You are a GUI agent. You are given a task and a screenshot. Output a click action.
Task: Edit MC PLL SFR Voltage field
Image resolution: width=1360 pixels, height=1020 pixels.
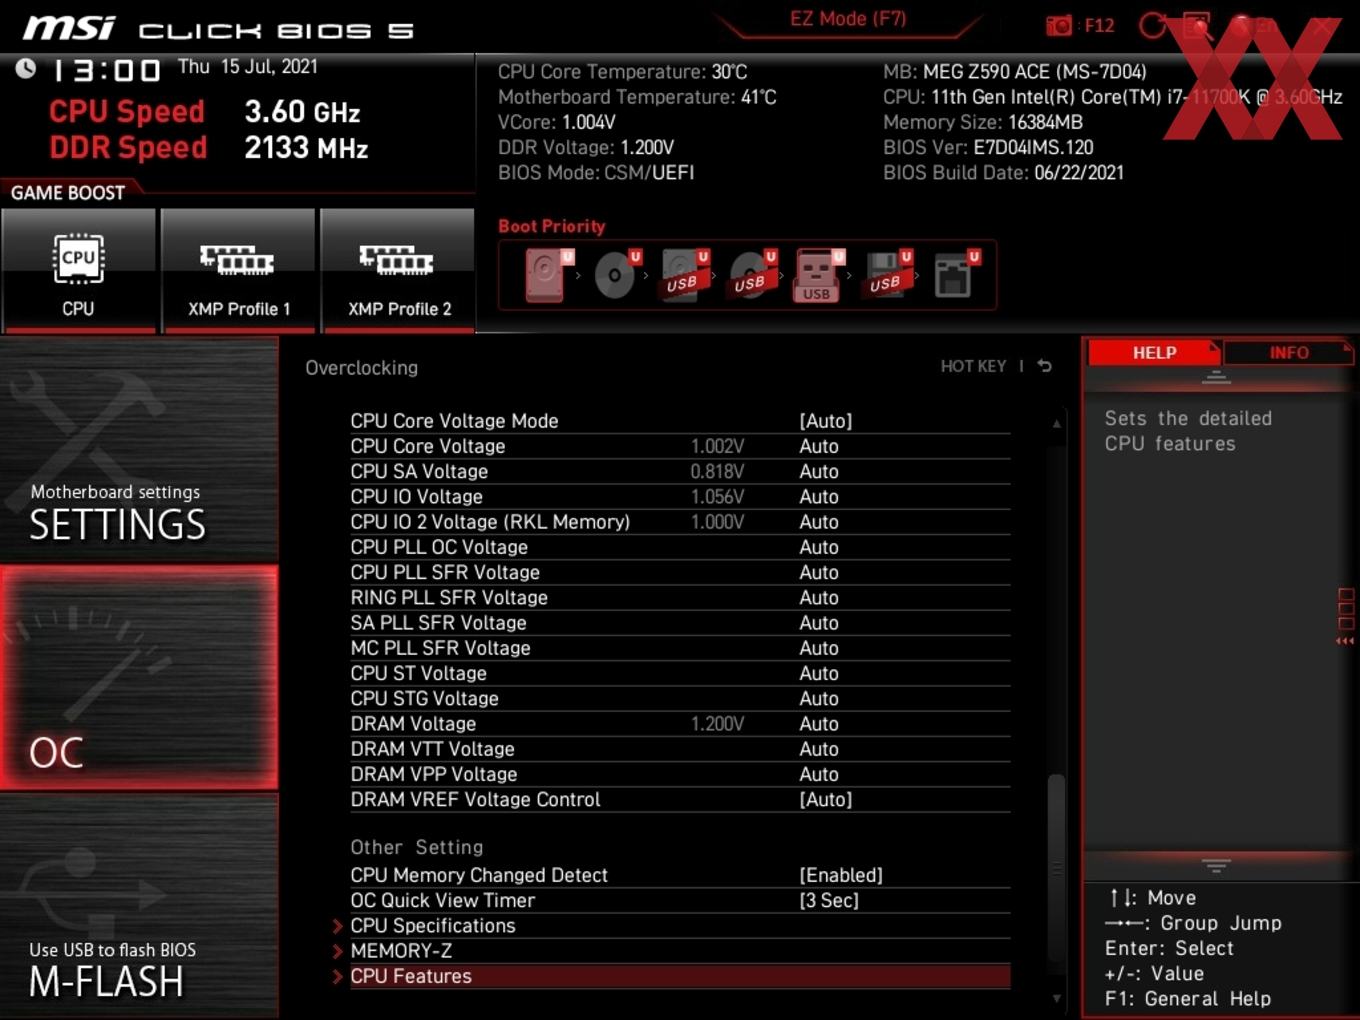point(819,648)
